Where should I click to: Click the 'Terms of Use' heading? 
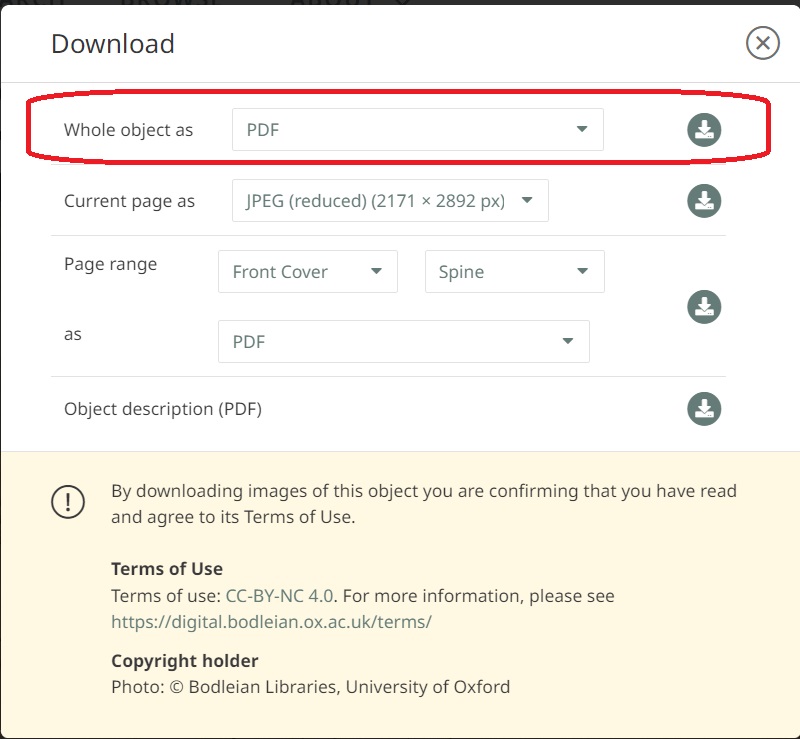[167, 569]
